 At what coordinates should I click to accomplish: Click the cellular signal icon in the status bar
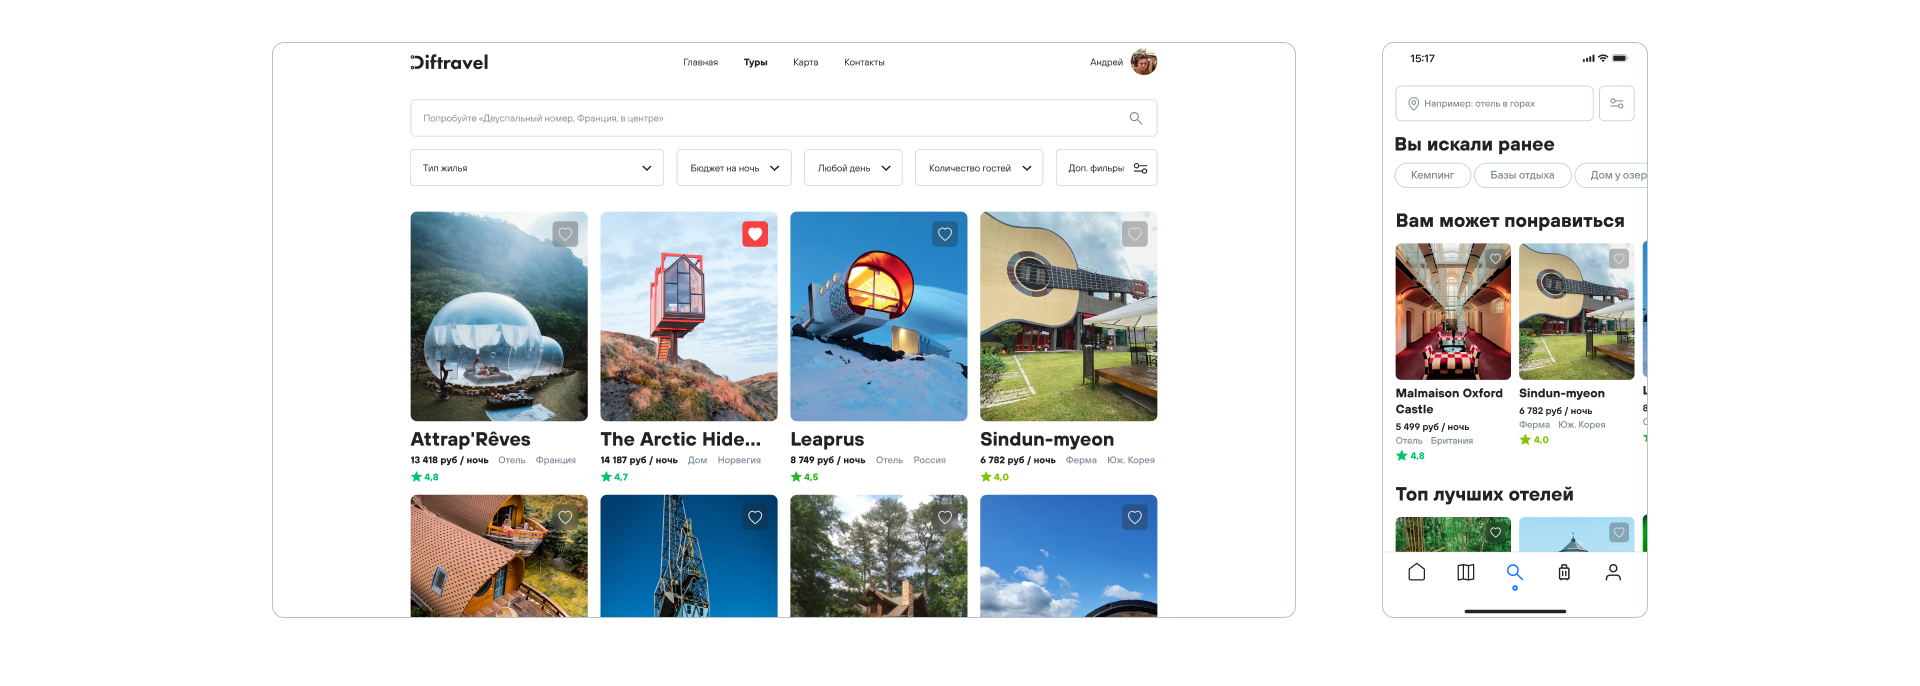pos(1588,58)
